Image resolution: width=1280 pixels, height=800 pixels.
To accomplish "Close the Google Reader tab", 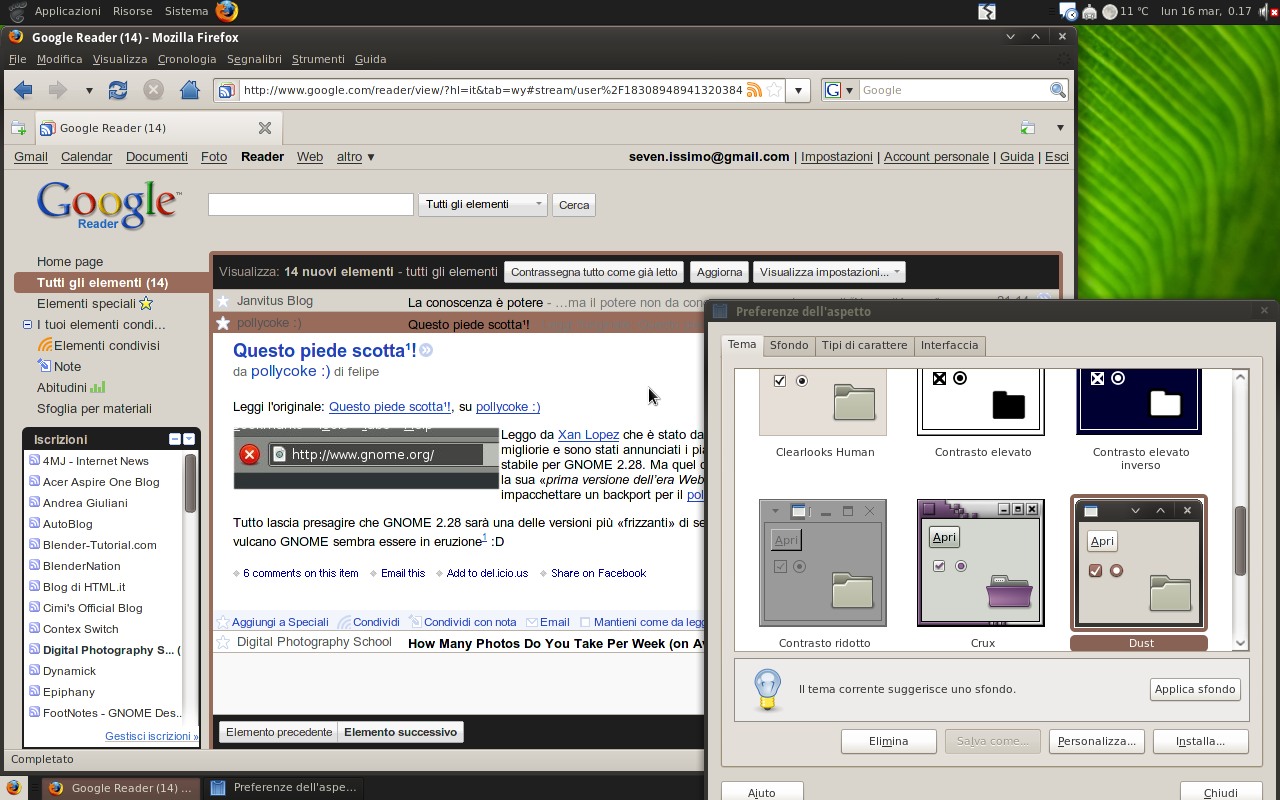I will [265, 128].
